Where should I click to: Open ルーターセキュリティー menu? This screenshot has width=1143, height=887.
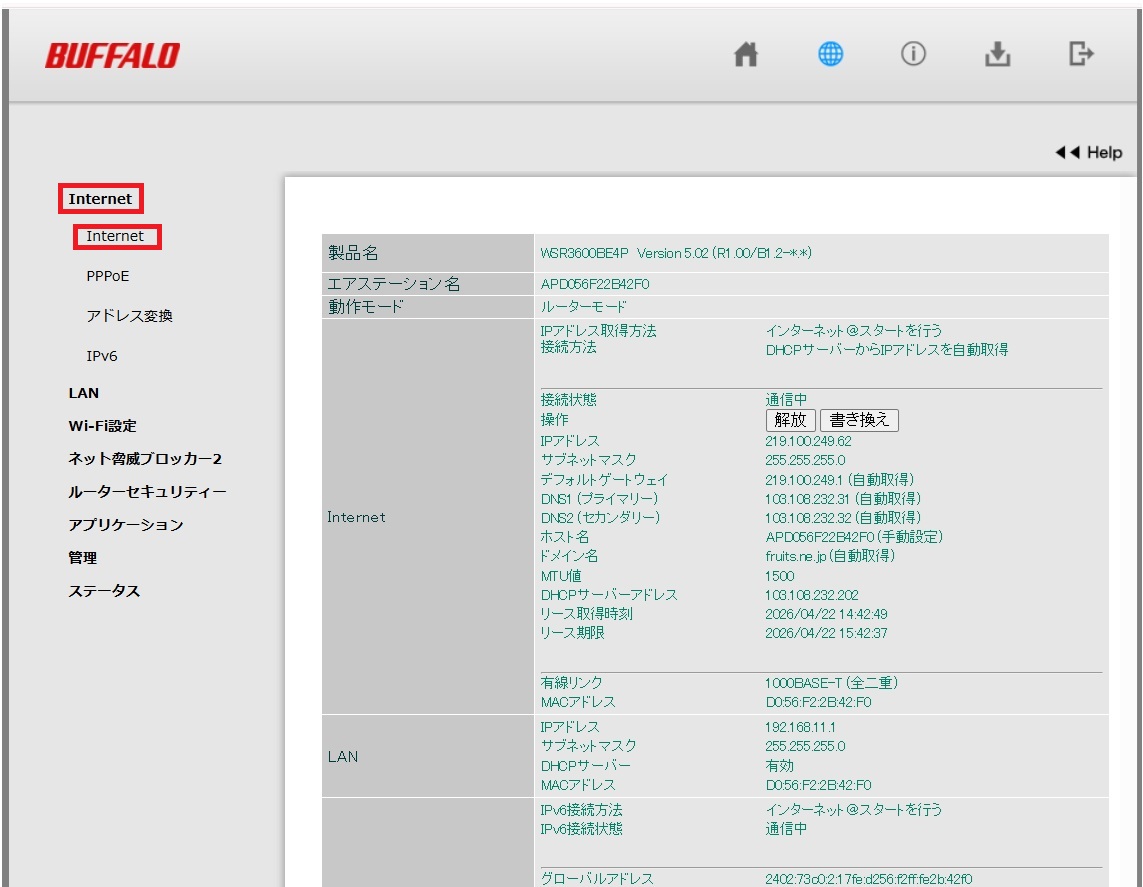(x=147, y=492)
